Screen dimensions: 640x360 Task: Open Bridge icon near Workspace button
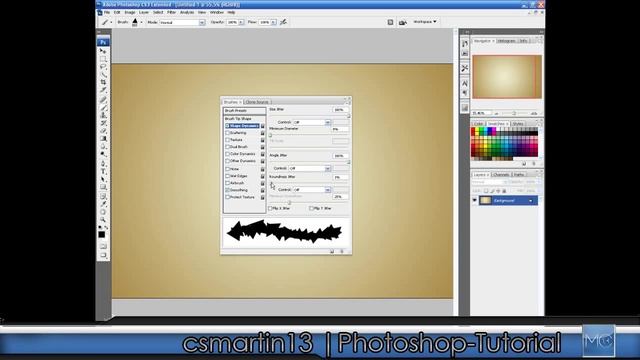tap(402, 22)
